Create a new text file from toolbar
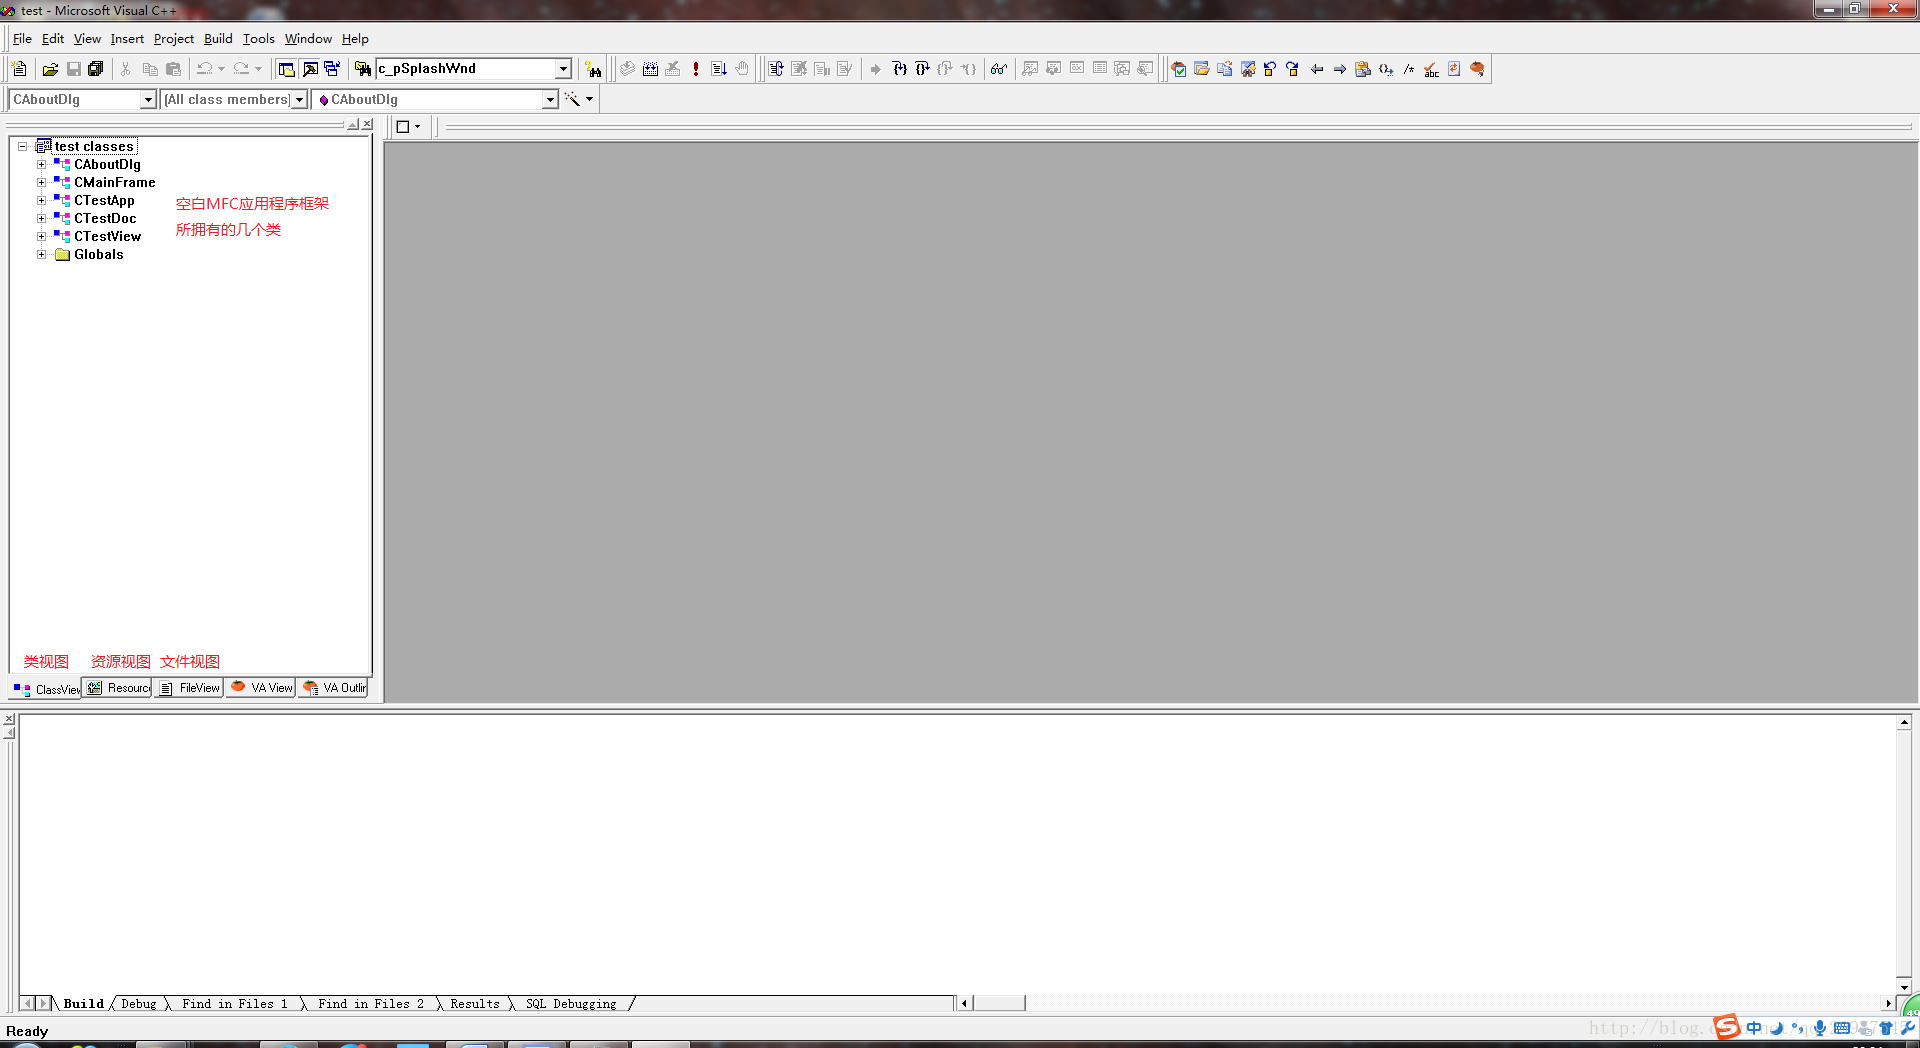Screen dimensions: 1920x1048 19,69
